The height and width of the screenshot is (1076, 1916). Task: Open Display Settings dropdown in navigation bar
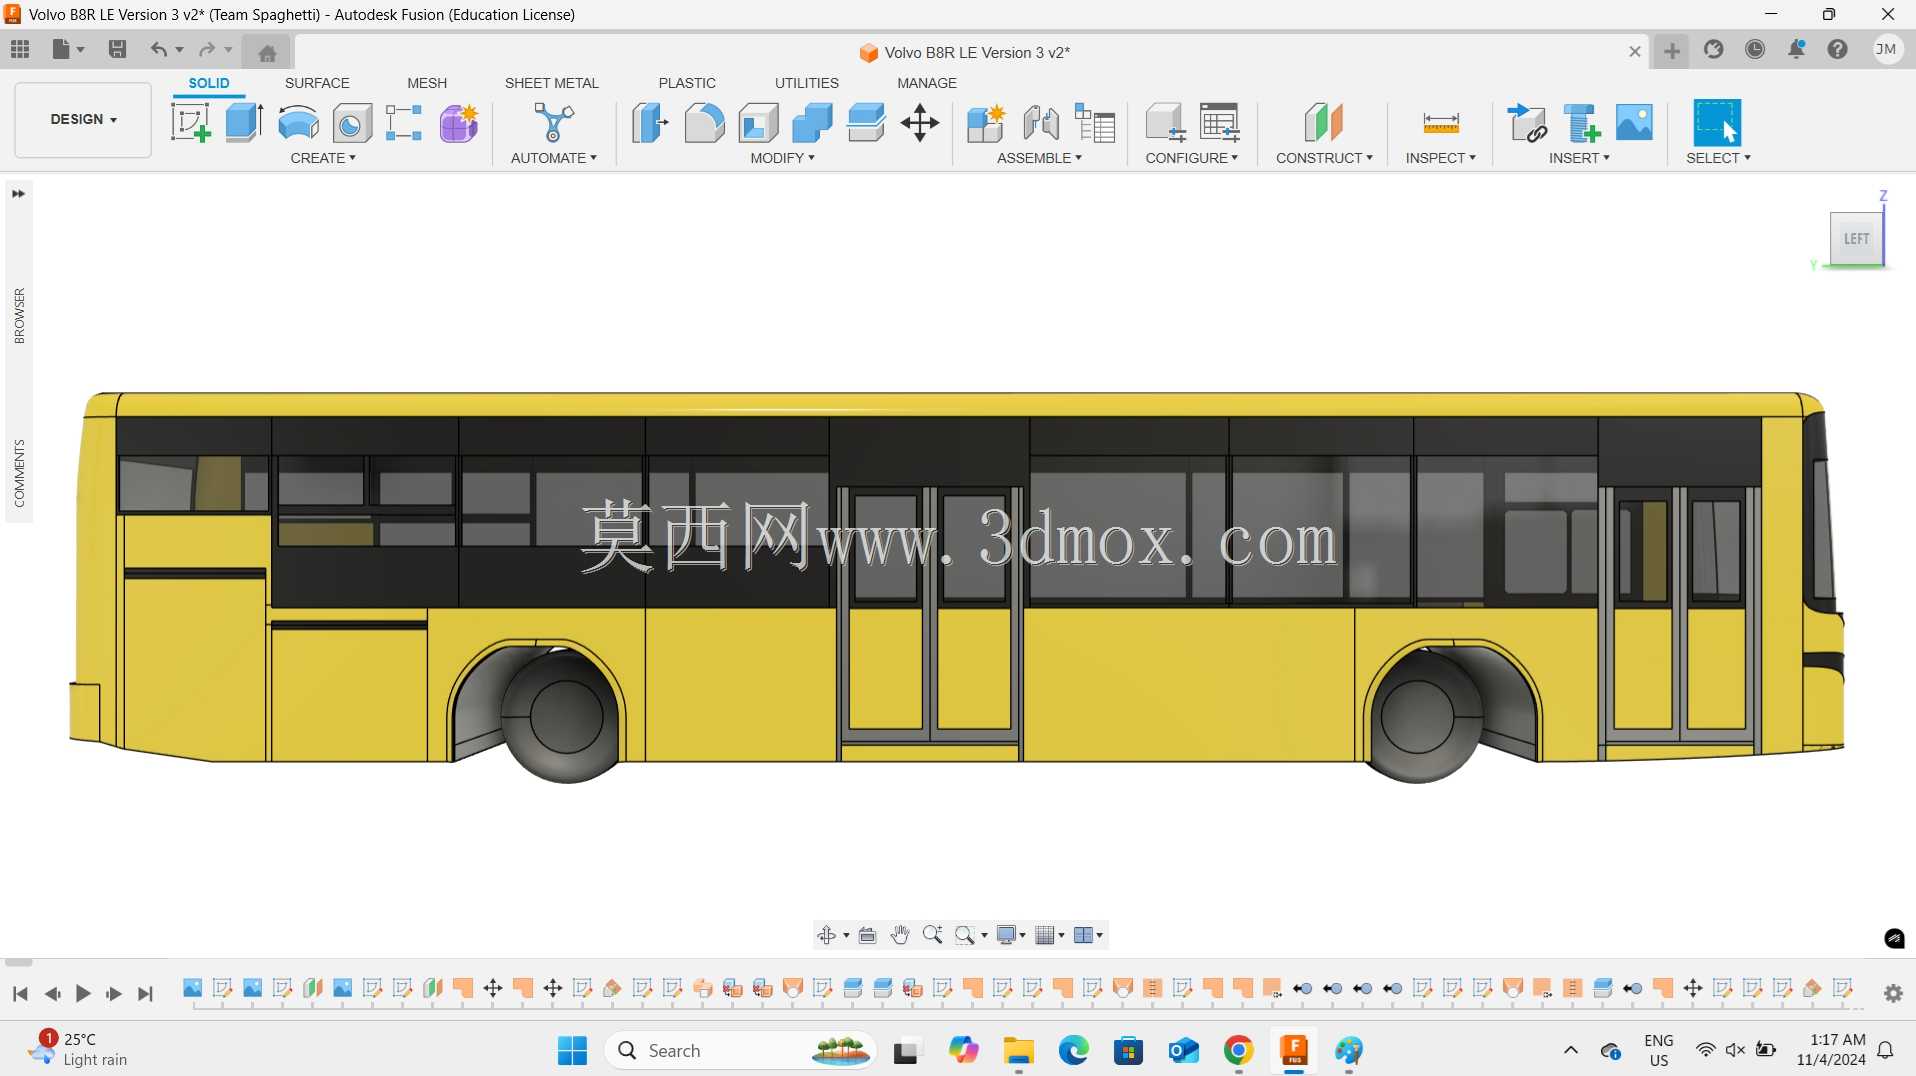click(x=1011, y=935)
